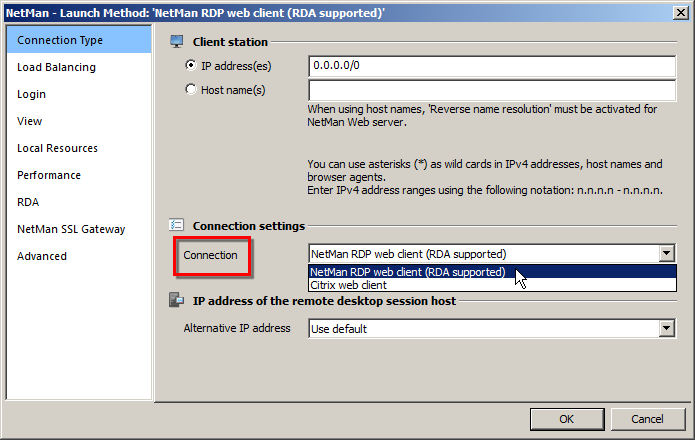
Task: Pick NetMan RDP web client option
Action: [x=408, y=271]
